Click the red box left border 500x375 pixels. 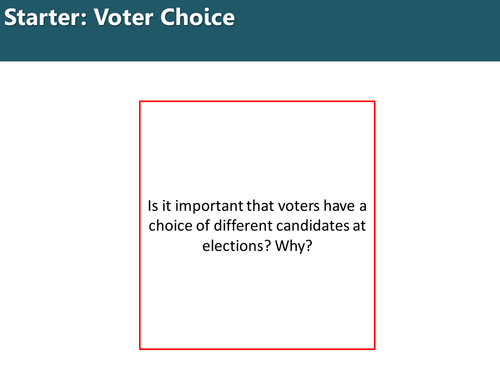[x=140, y=225]
